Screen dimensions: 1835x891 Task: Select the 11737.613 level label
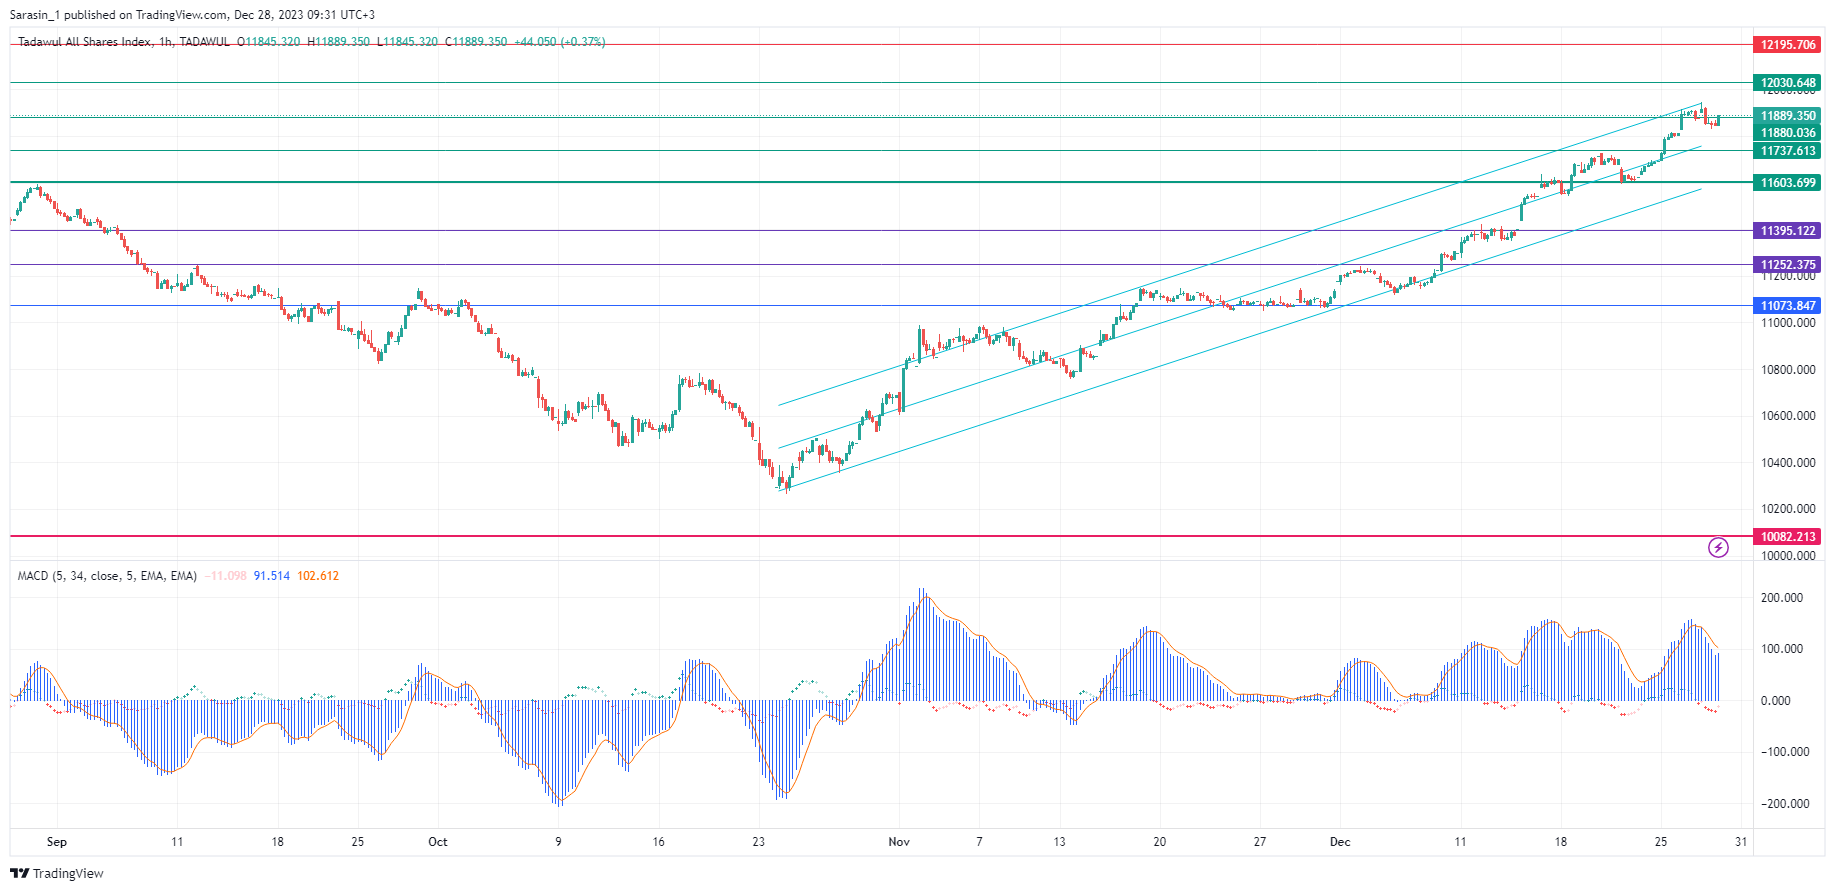1788,151
